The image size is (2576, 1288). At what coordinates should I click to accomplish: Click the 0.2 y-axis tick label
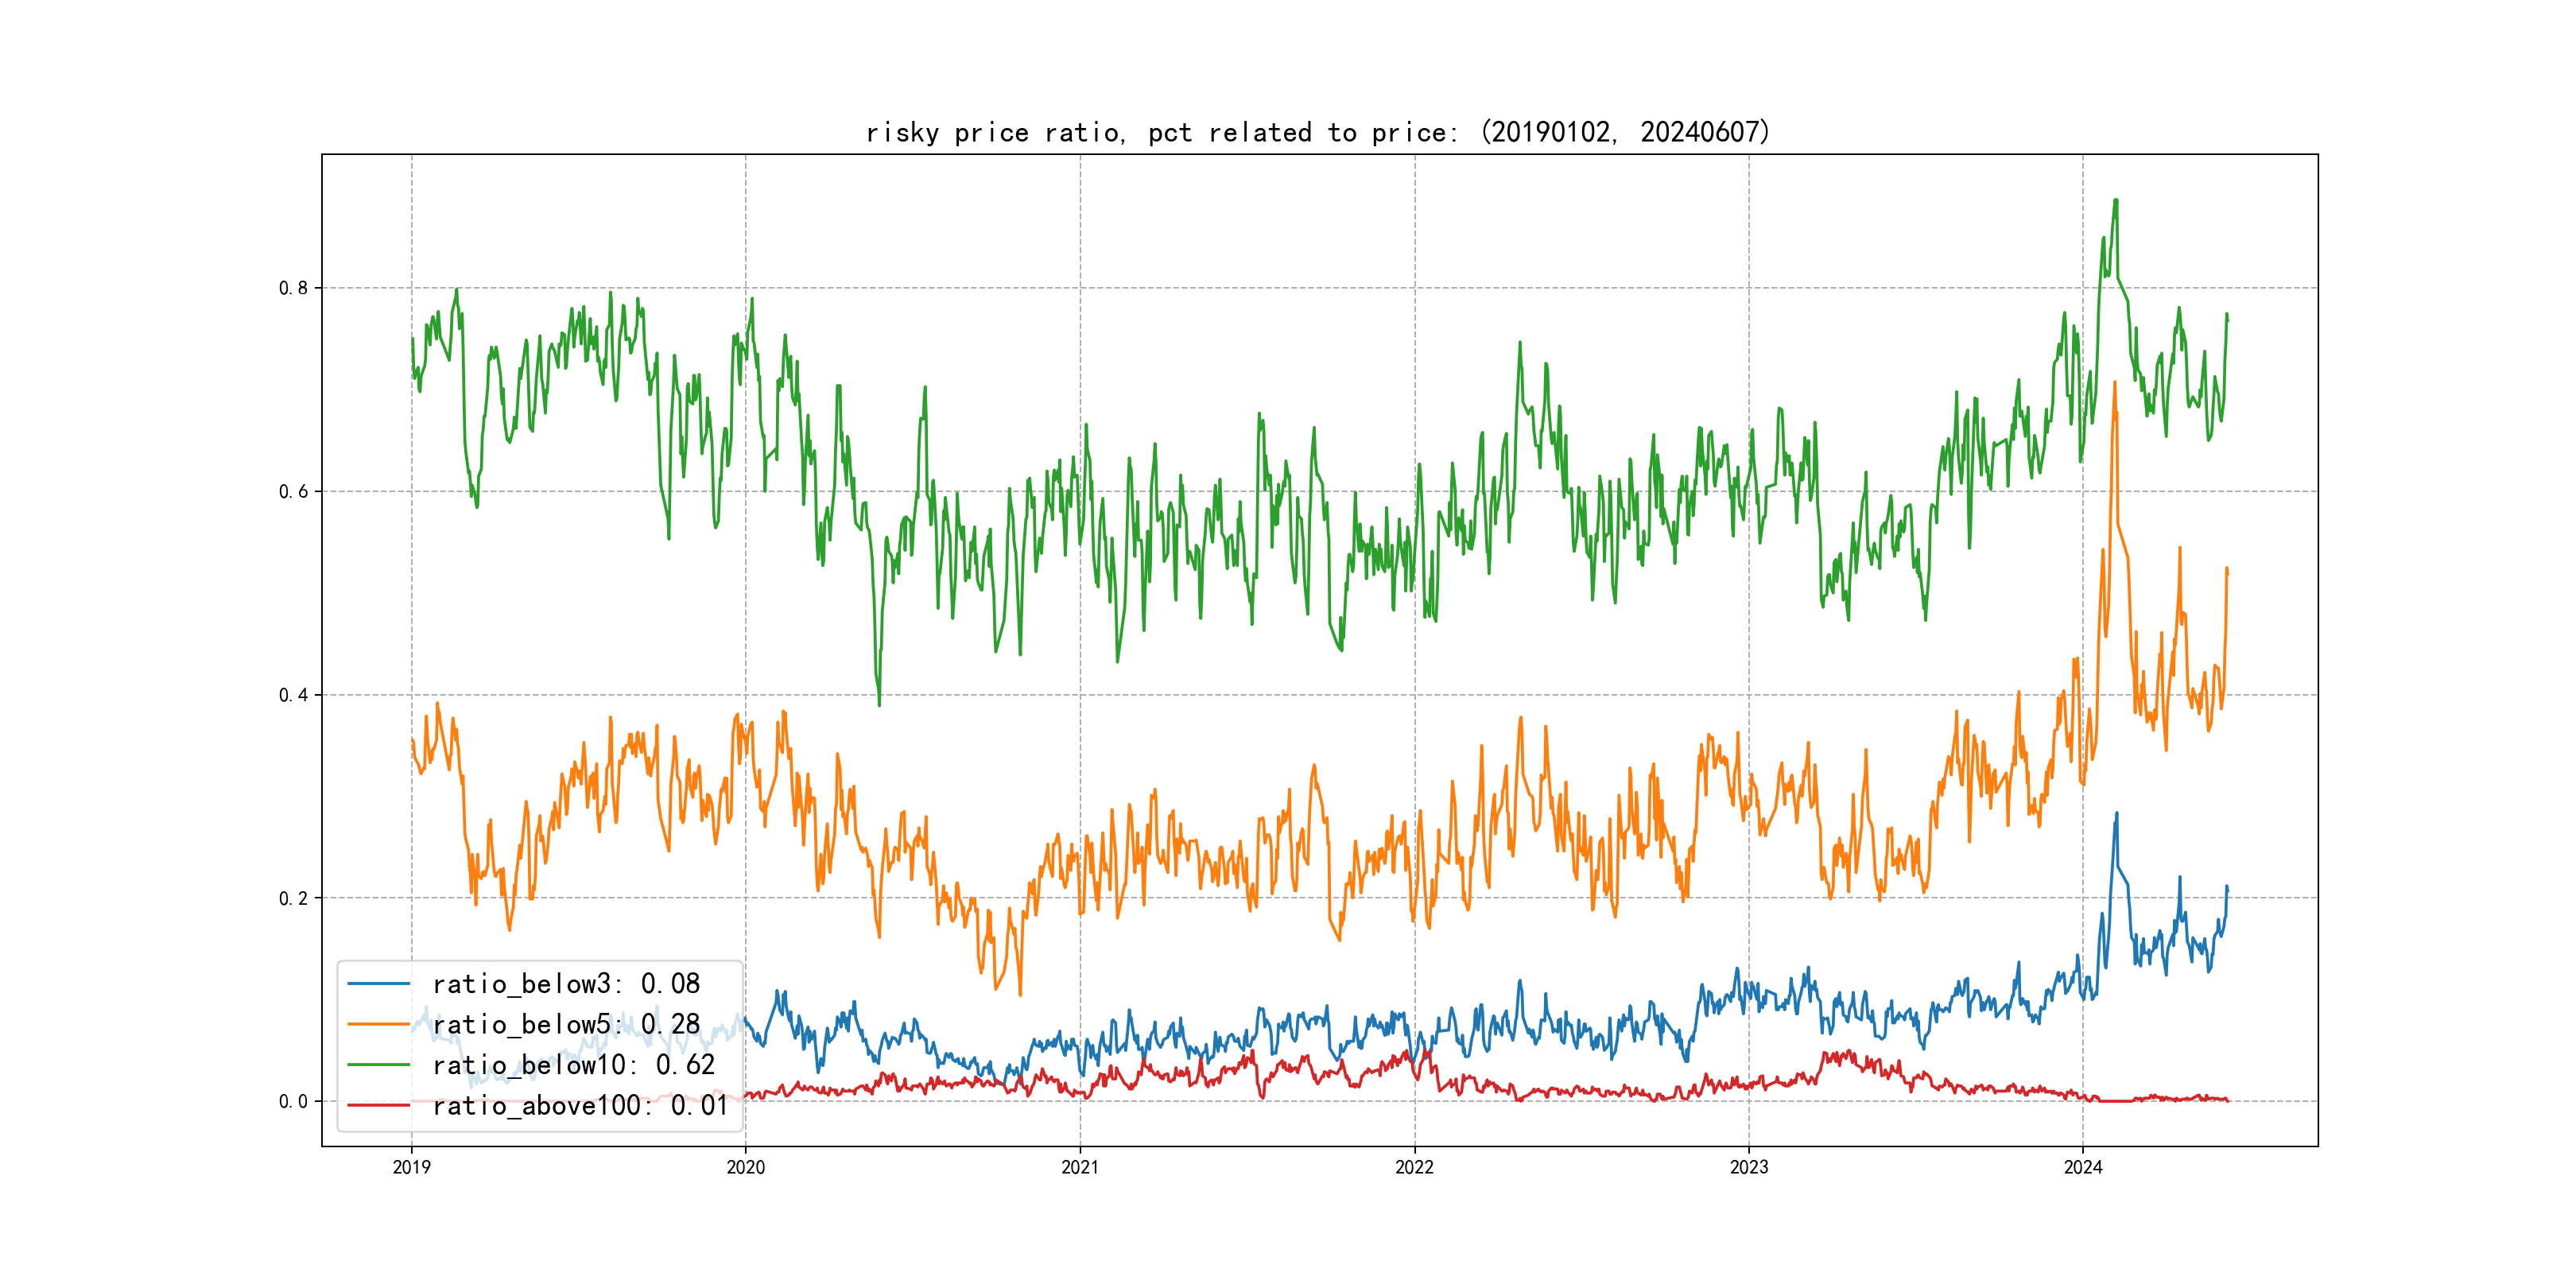click(293, 898)
